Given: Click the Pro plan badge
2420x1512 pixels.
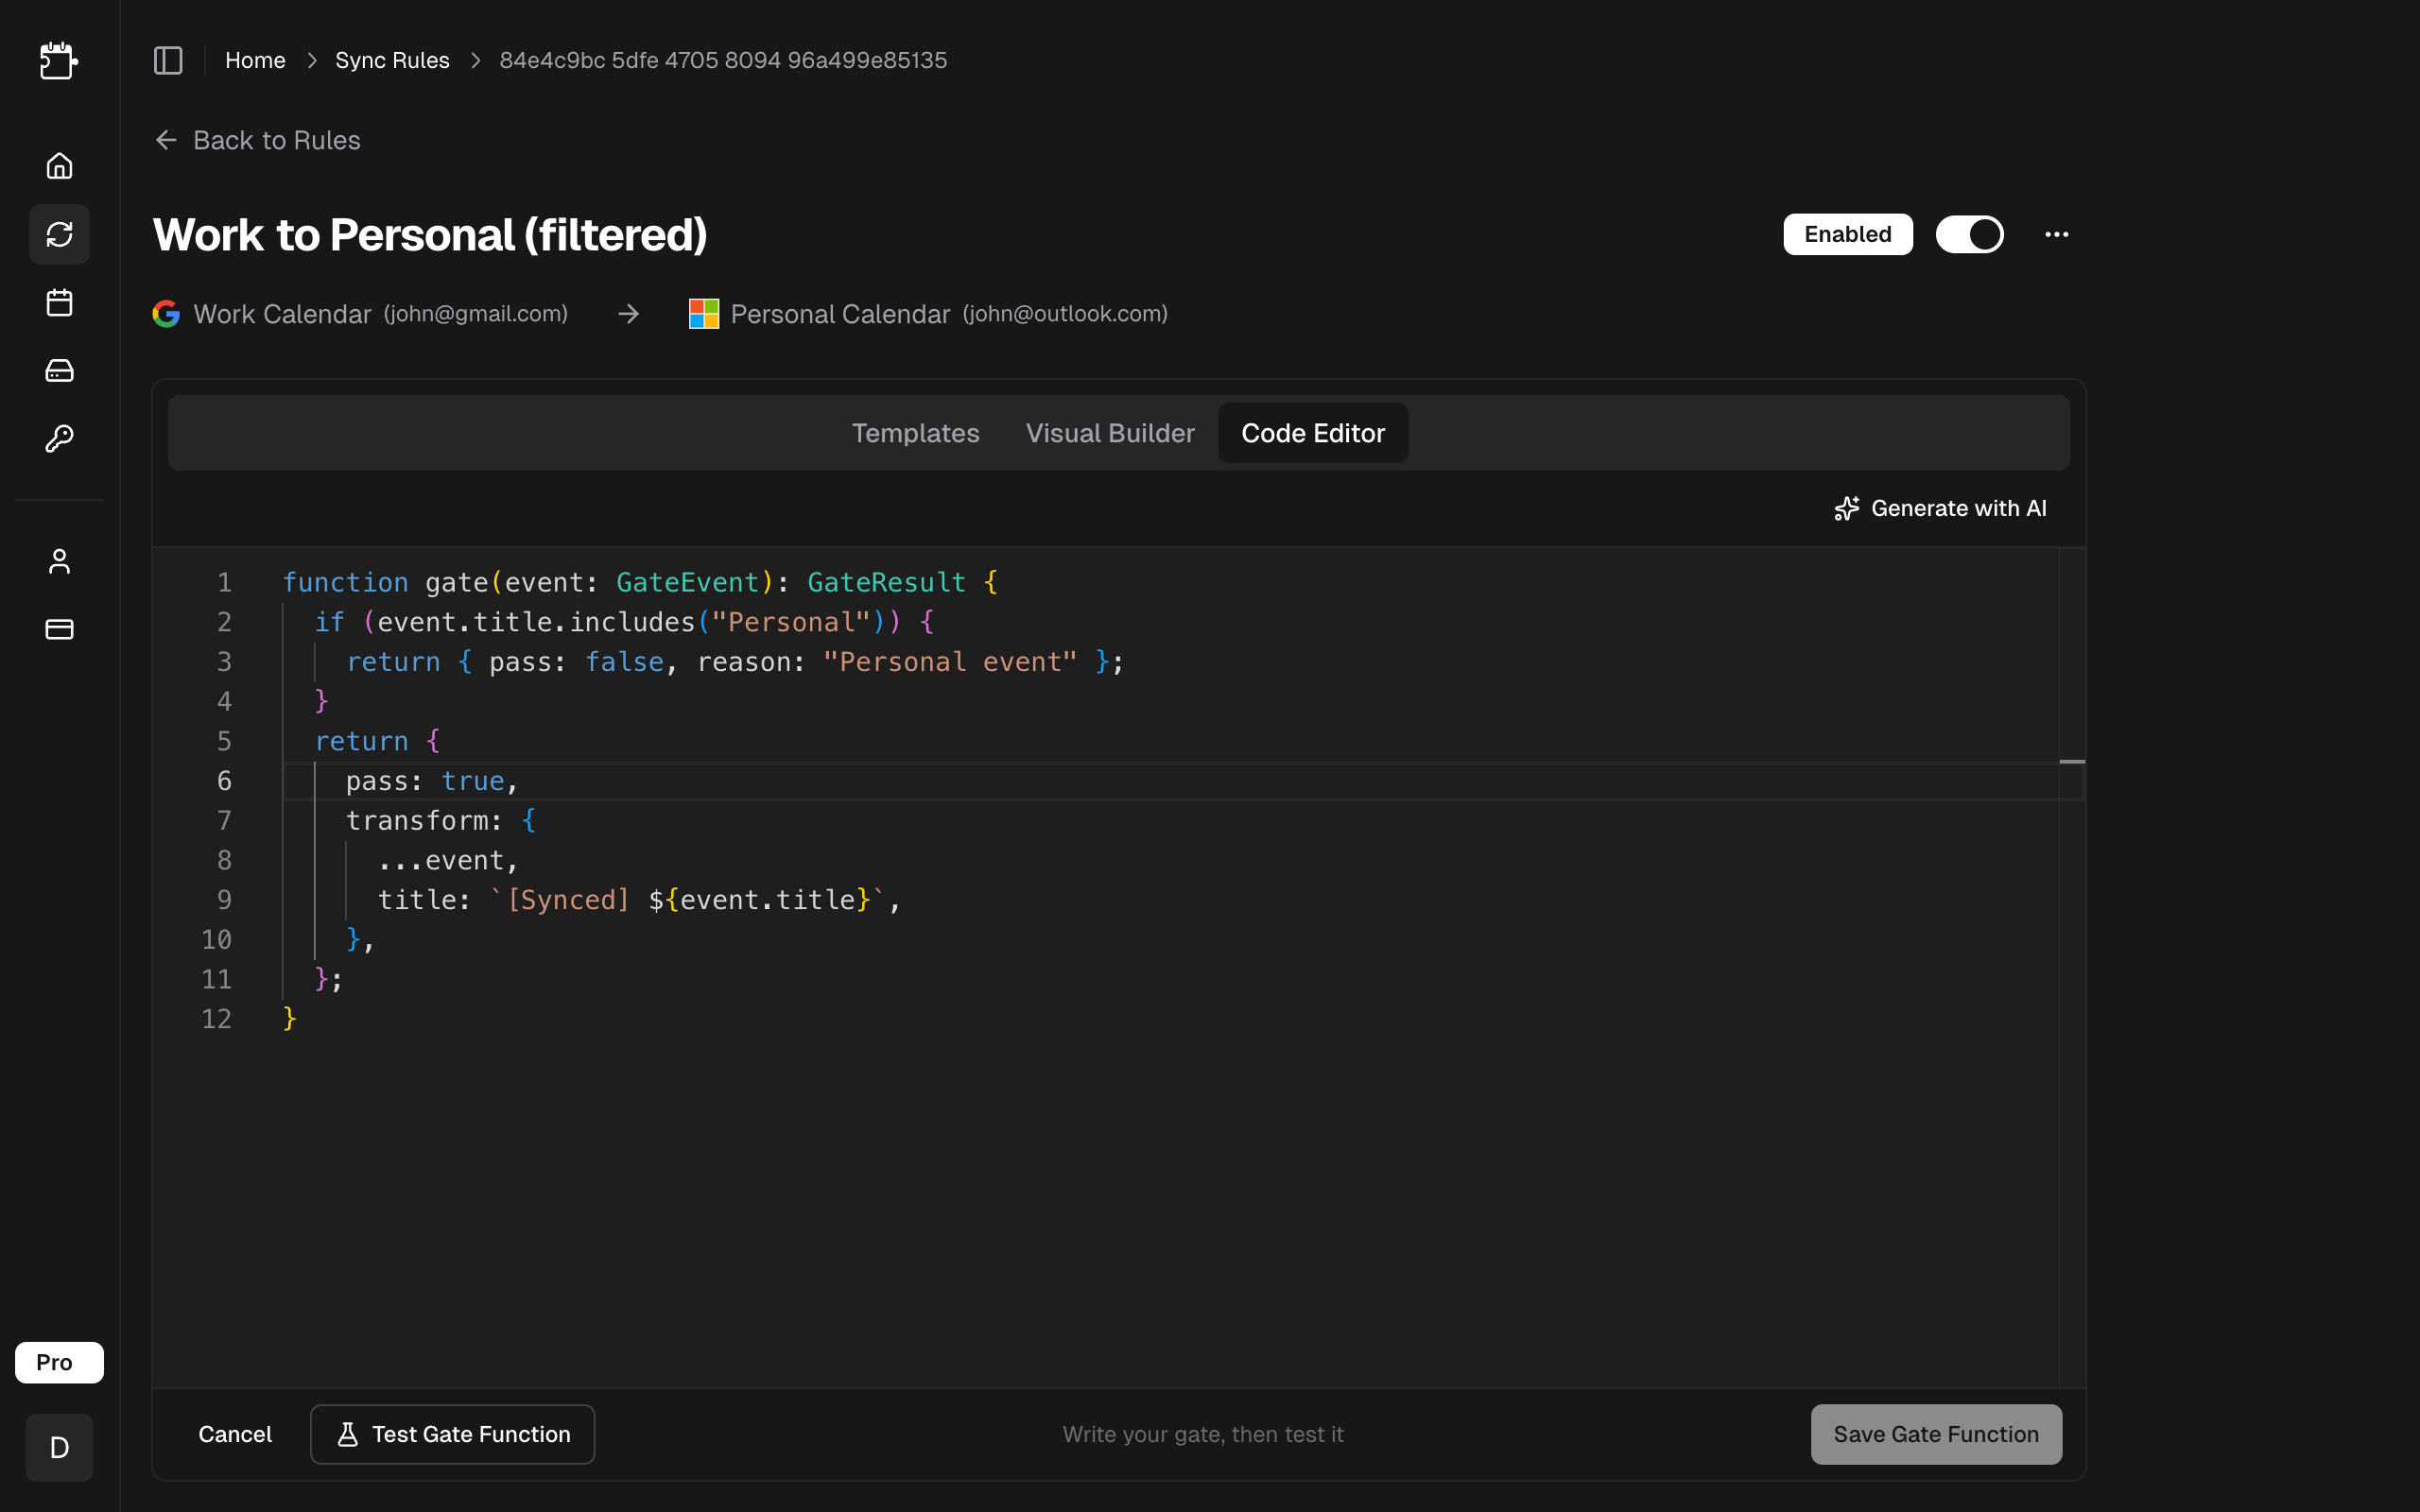Looking at the screenshot, I should 58,1361.
